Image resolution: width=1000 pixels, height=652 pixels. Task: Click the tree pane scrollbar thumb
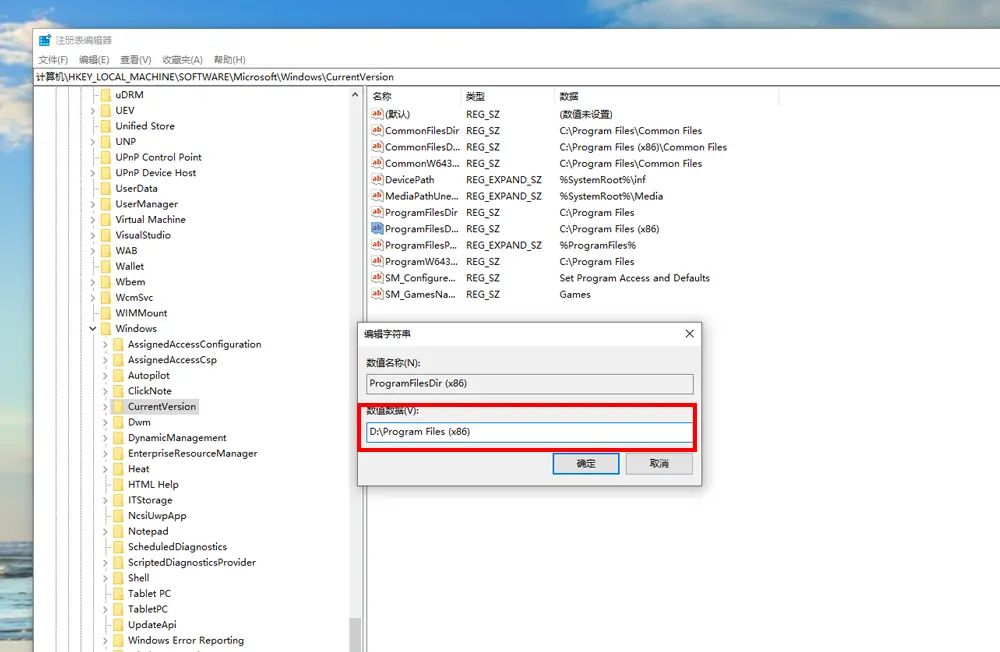coord(355,635)
